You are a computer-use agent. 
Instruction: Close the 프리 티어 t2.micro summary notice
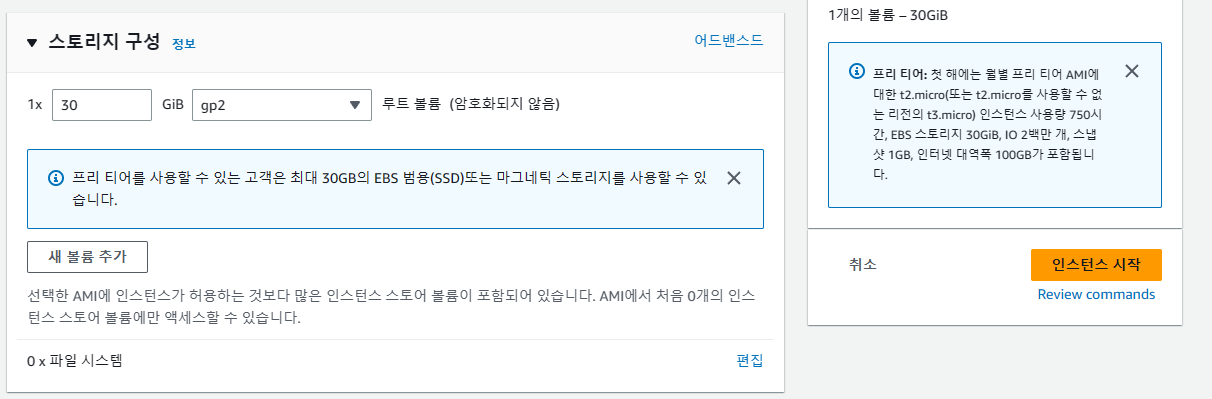1132,71
